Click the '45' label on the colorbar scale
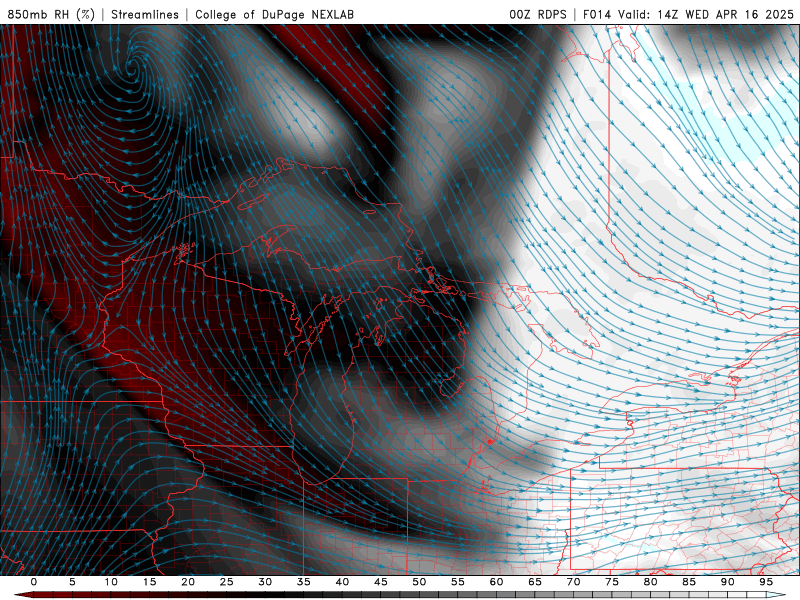This screenshot has height=600, width=800. point(381,582)
